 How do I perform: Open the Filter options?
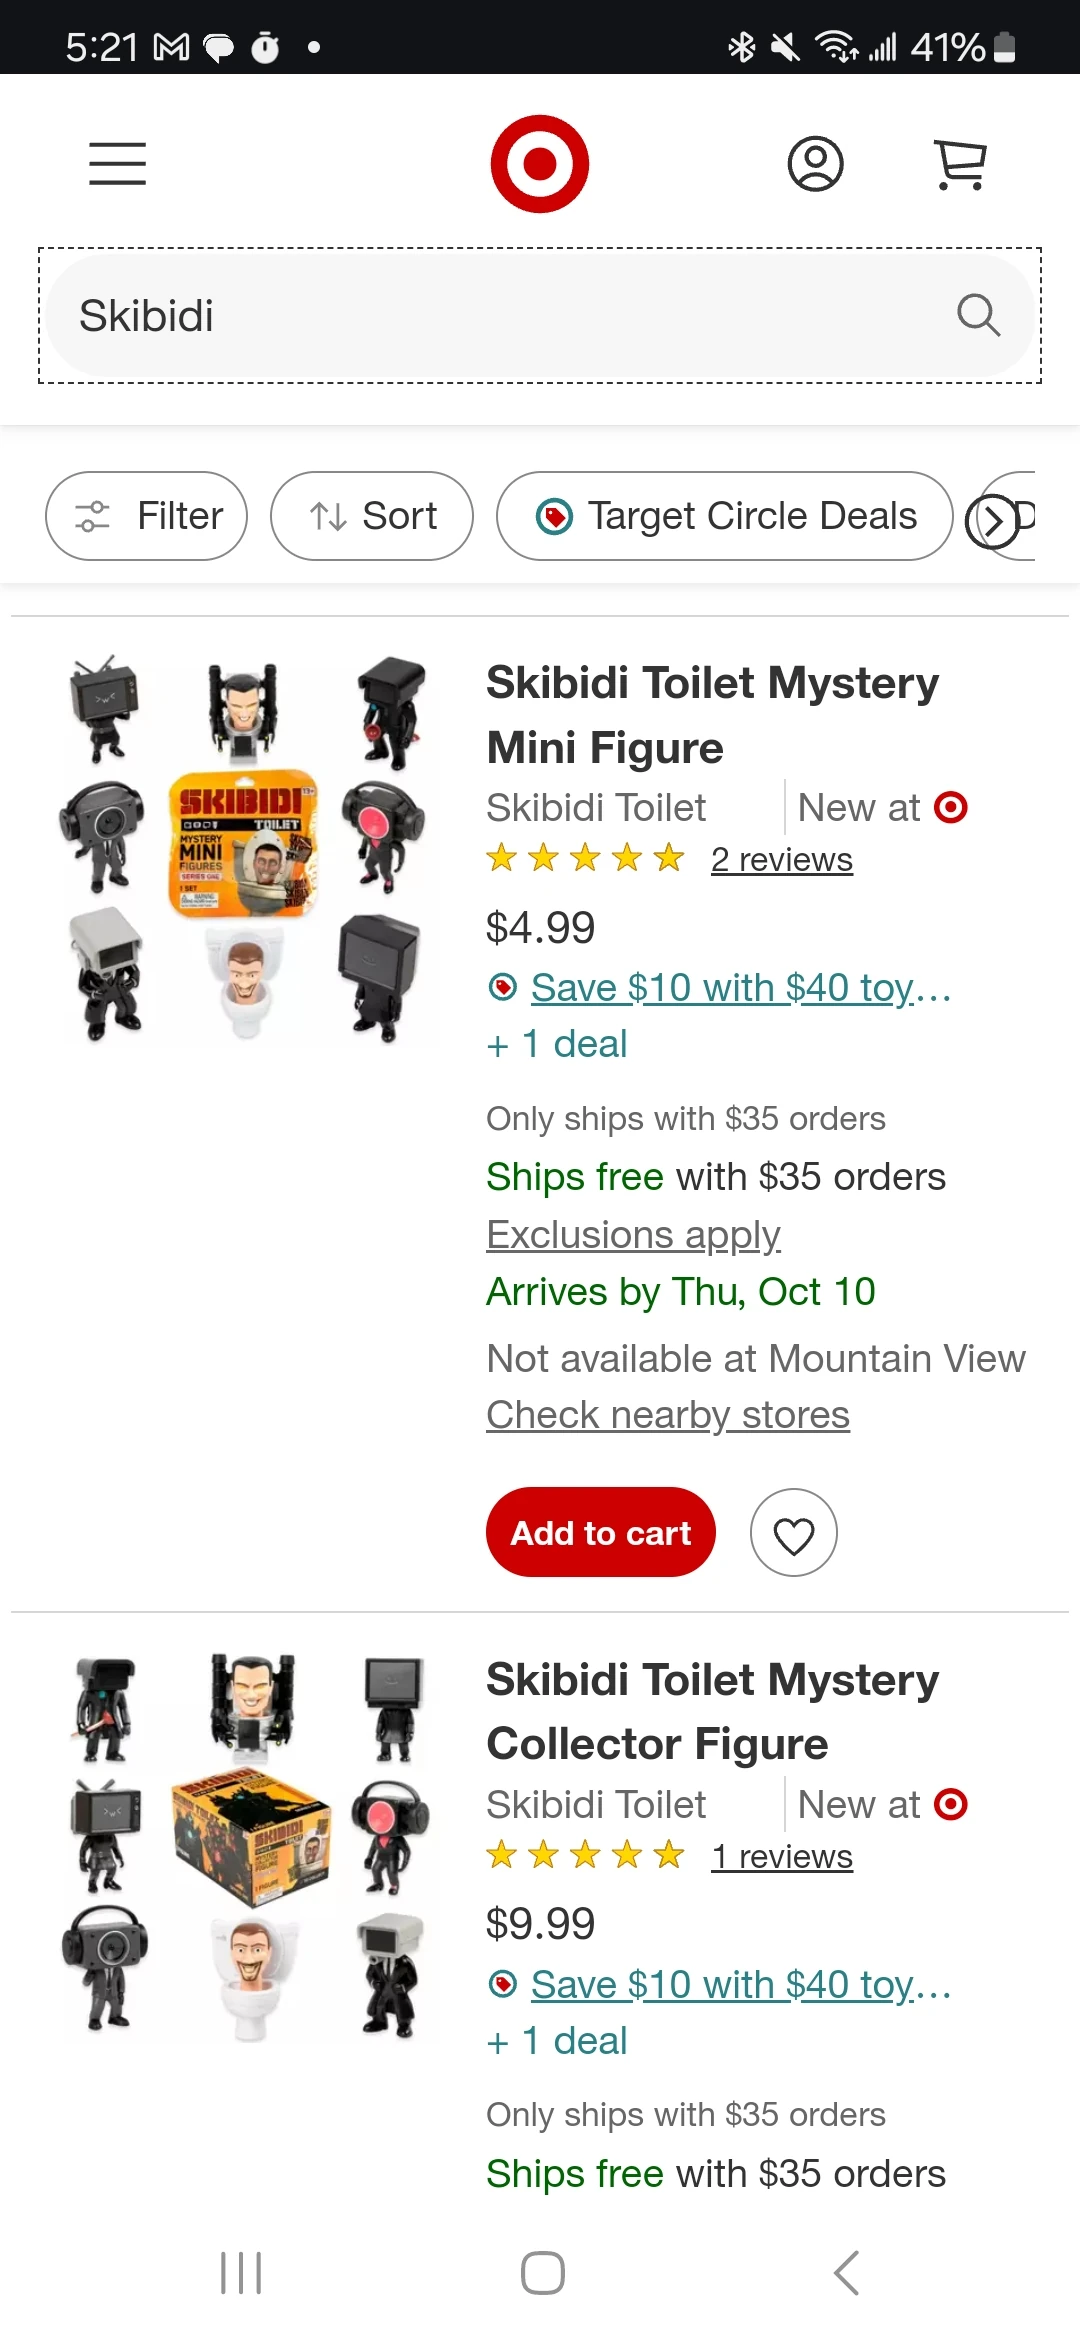(x=147, y=516)
